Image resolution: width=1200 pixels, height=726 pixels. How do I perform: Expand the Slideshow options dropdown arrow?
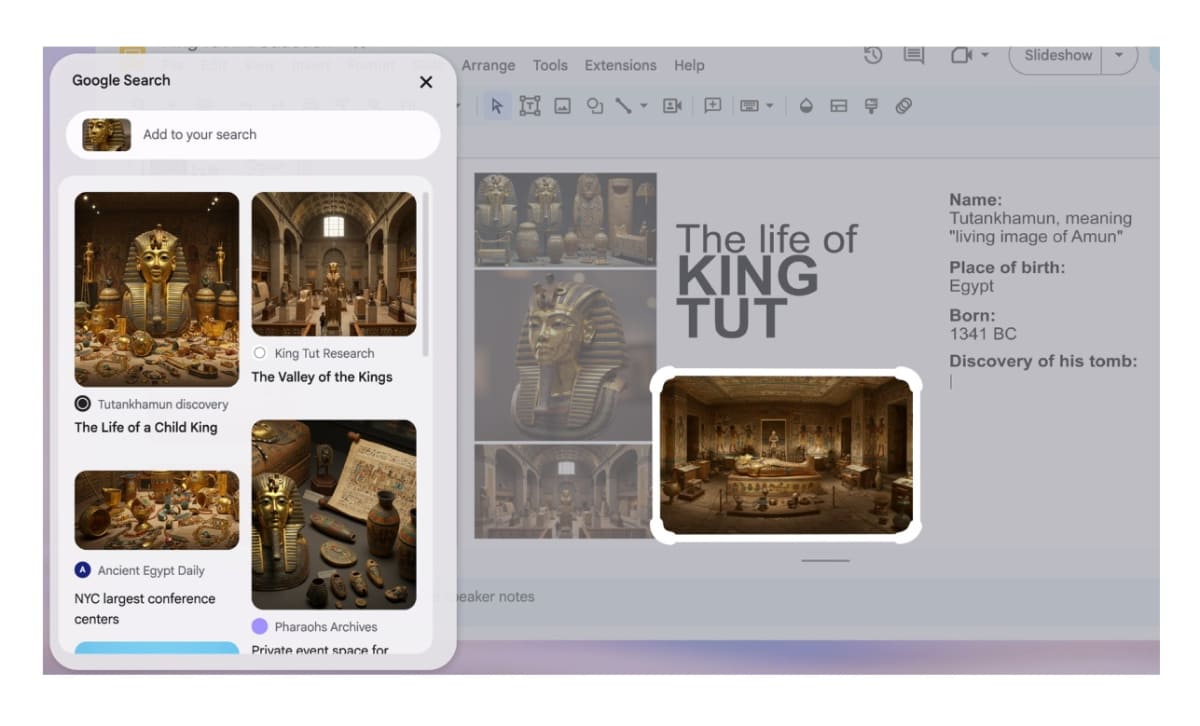click(x=1119, y=56)
